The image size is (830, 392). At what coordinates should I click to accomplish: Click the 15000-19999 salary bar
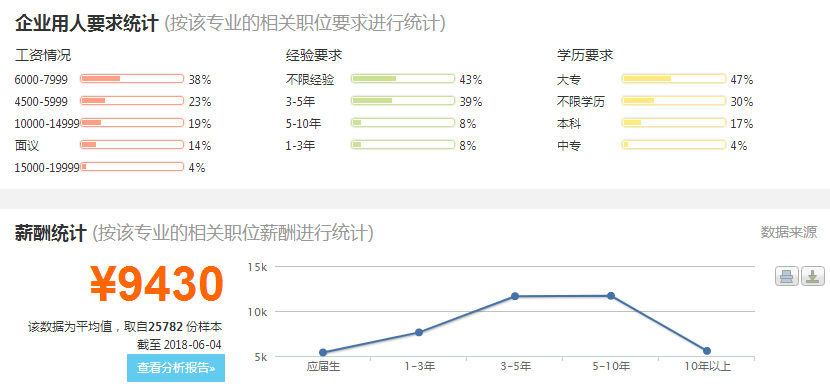tap(132, 167)
